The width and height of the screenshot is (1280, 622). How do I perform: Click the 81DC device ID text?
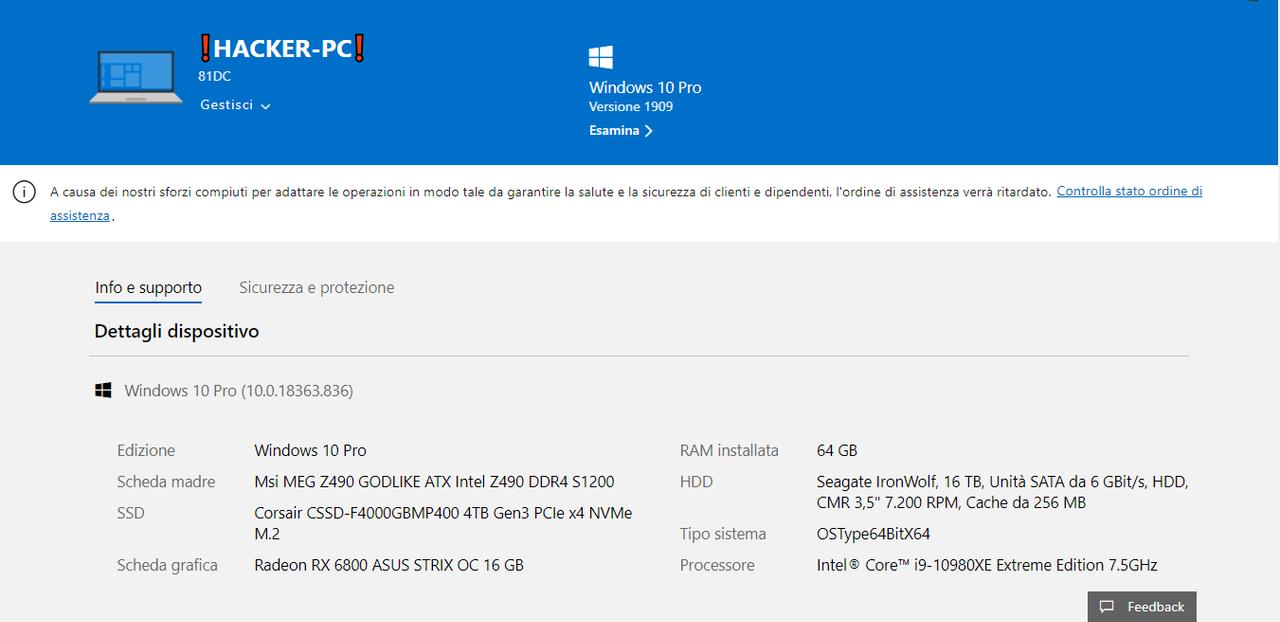[x=215, y=76]
